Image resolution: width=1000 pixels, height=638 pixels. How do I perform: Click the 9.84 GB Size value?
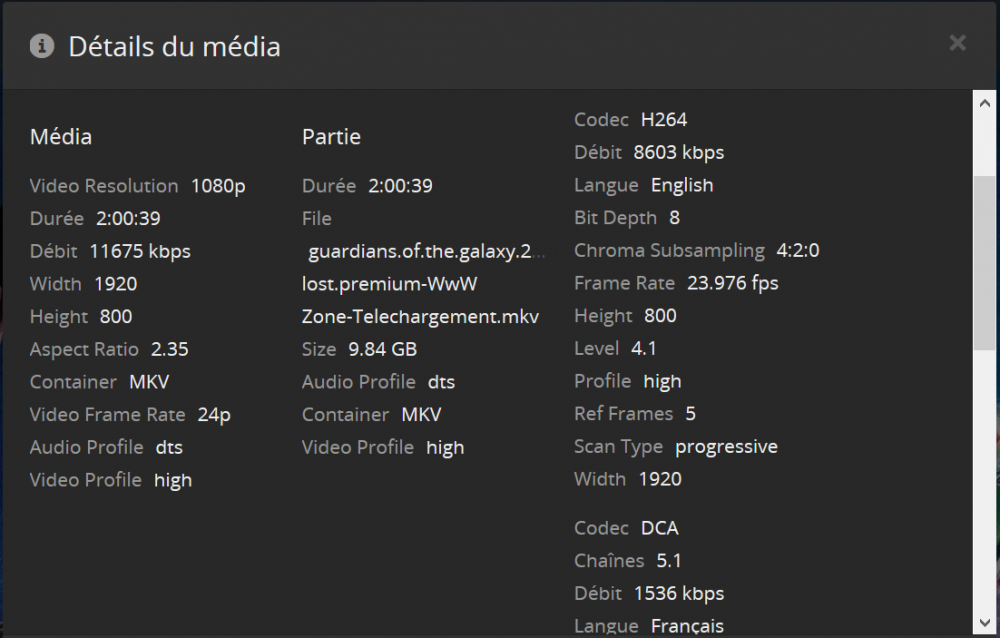coord(382,349)
